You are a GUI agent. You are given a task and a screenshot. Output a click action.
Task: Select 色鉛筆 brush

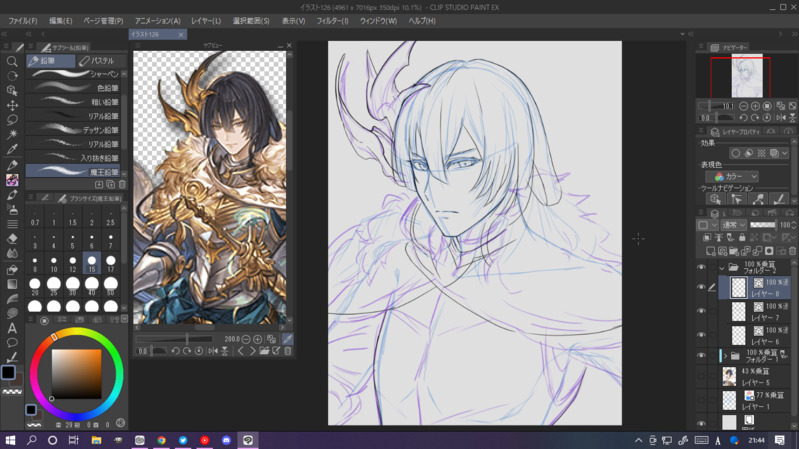(73, 88)
